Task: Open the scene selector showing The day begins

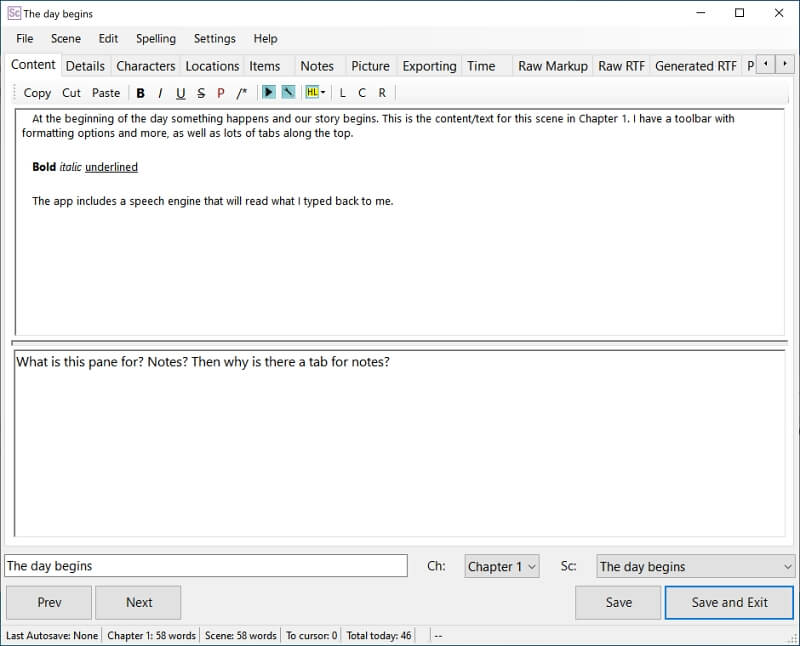Action: click(x=695, y=566)
